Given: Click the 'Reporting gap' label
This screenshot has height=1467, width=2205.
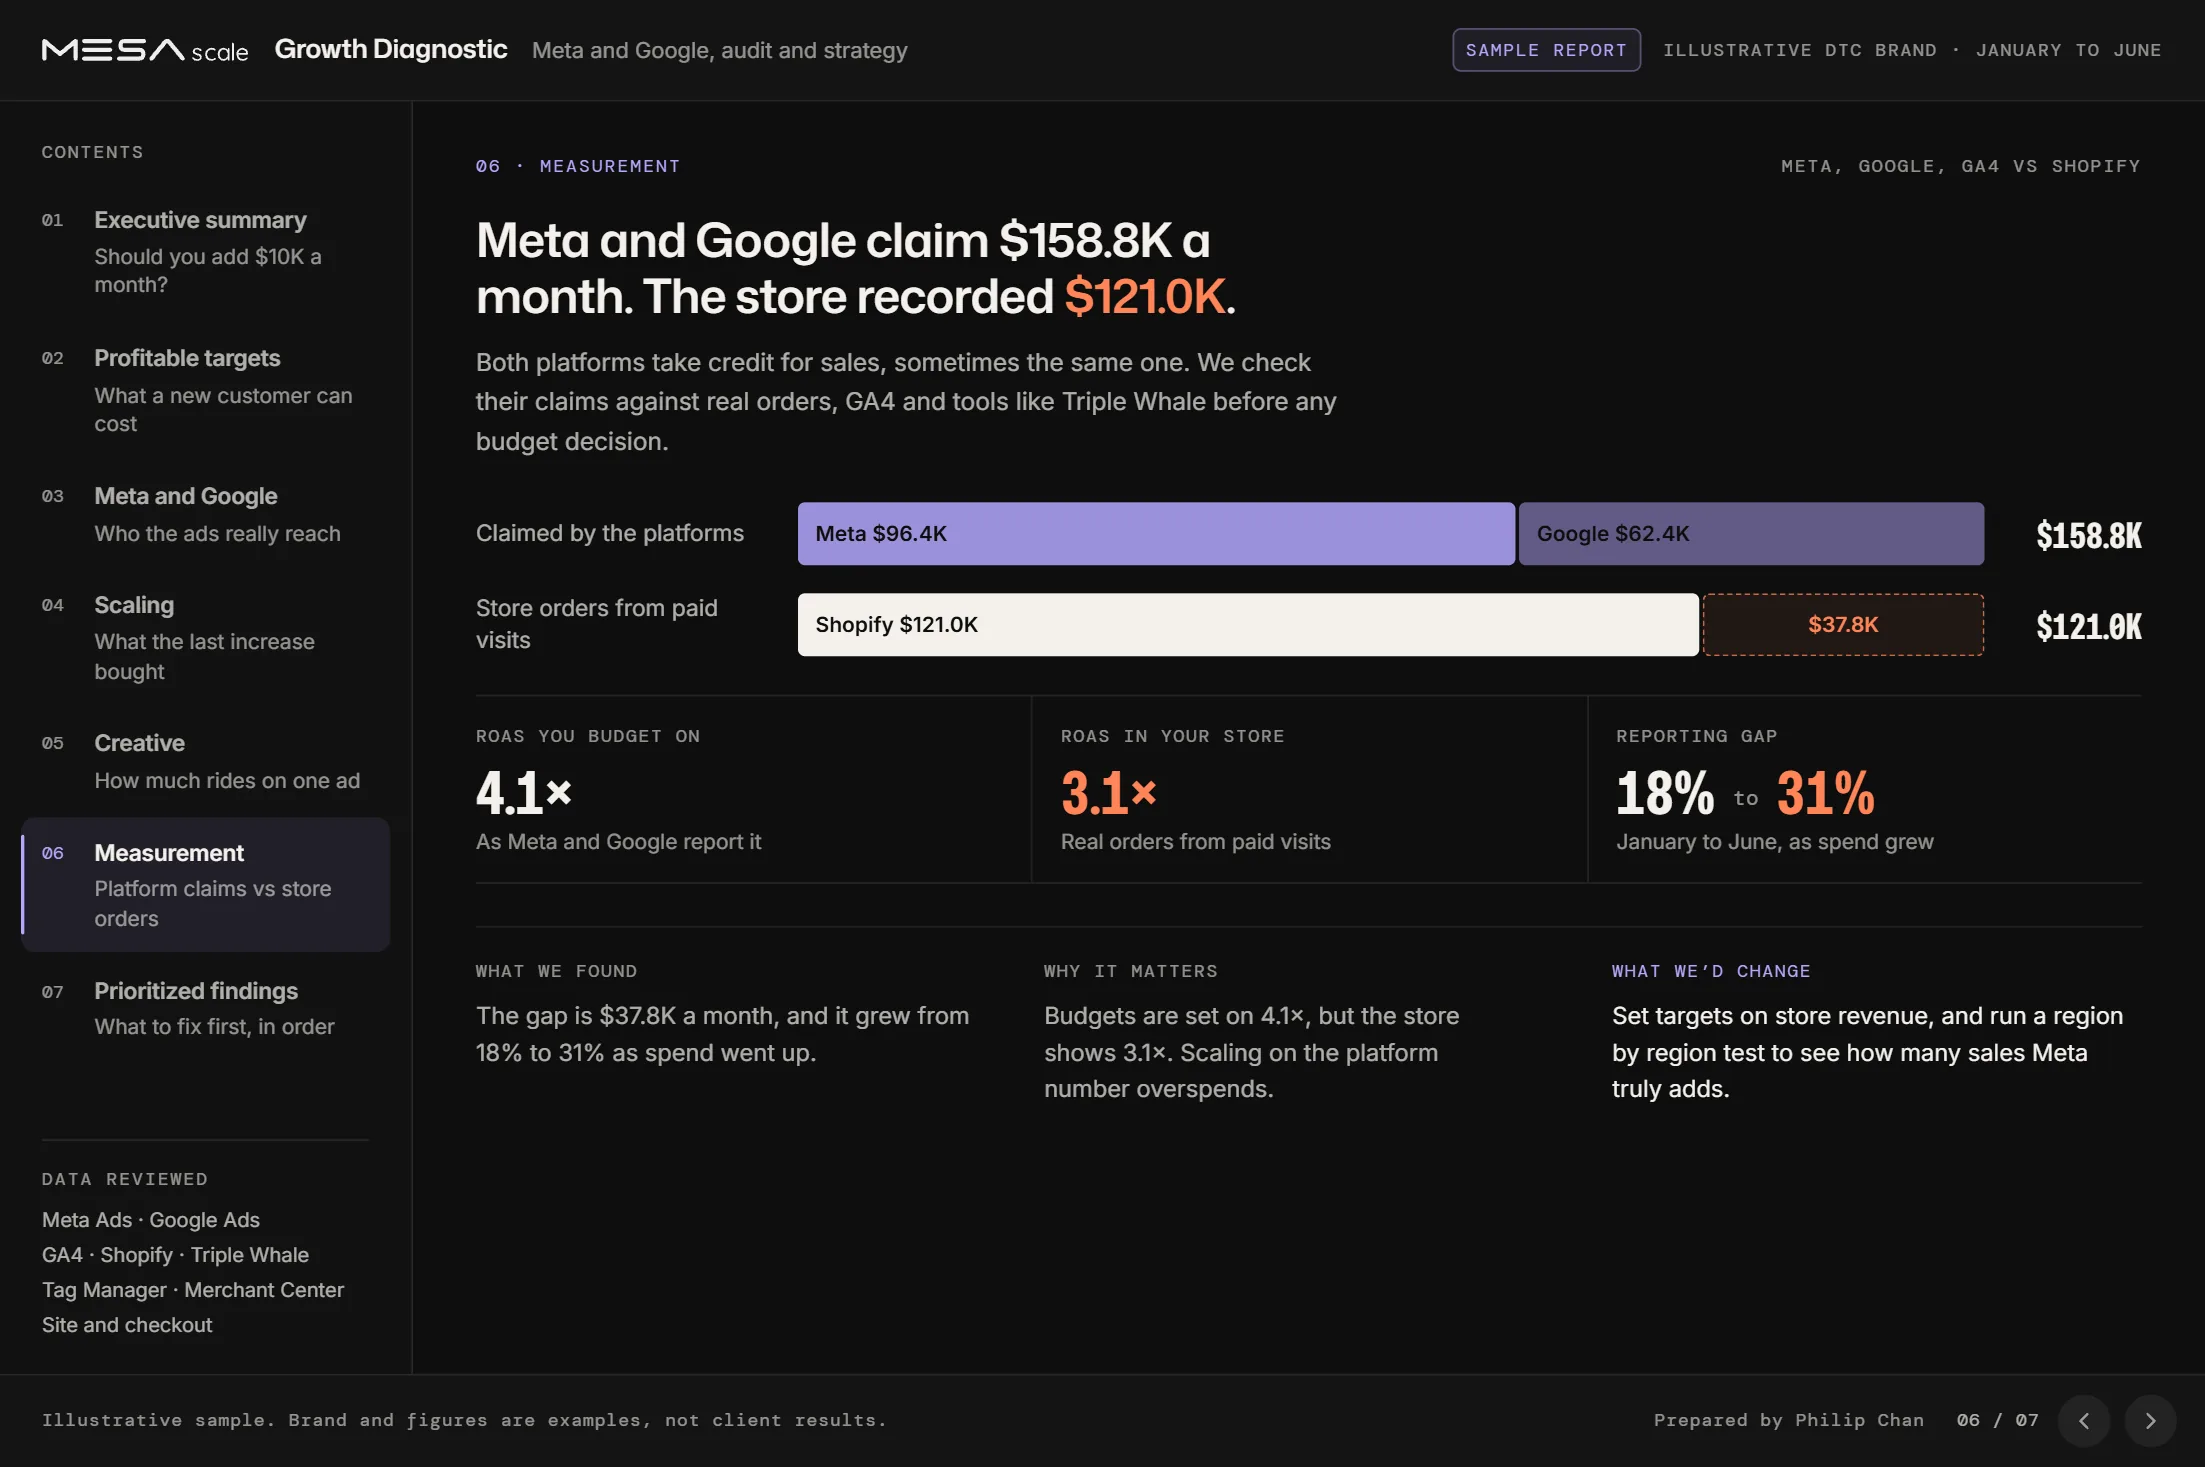Looking at the screenshot, I should 1697,736.
